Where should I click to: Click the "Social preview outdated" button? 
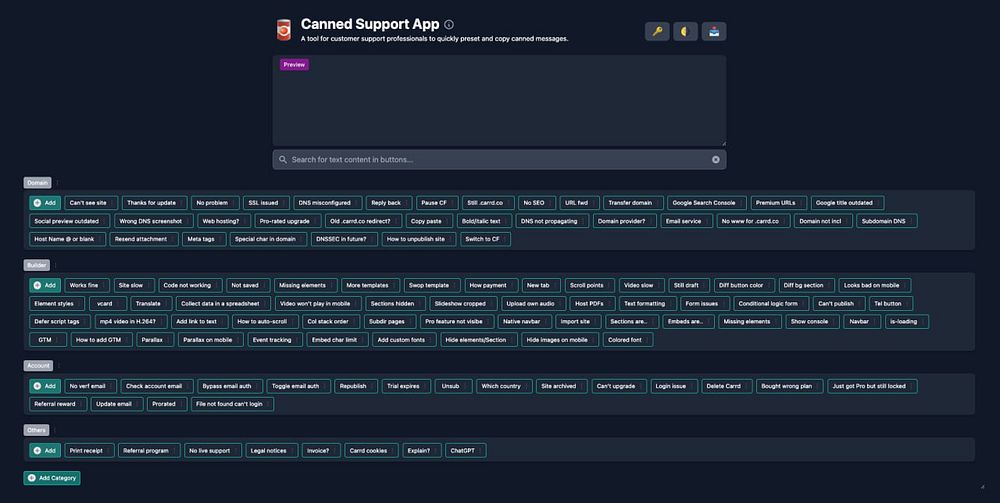70,221
